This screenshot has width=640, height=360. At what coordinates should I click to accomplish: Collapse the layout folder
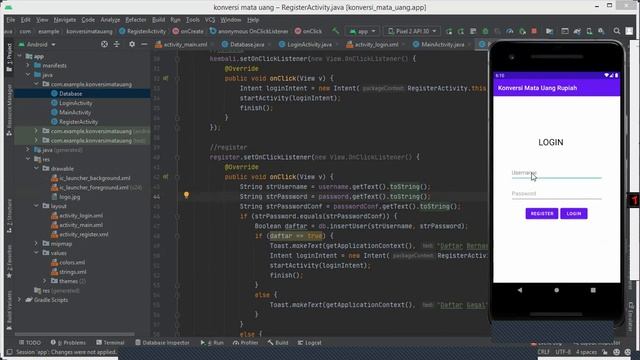(36, 206)
